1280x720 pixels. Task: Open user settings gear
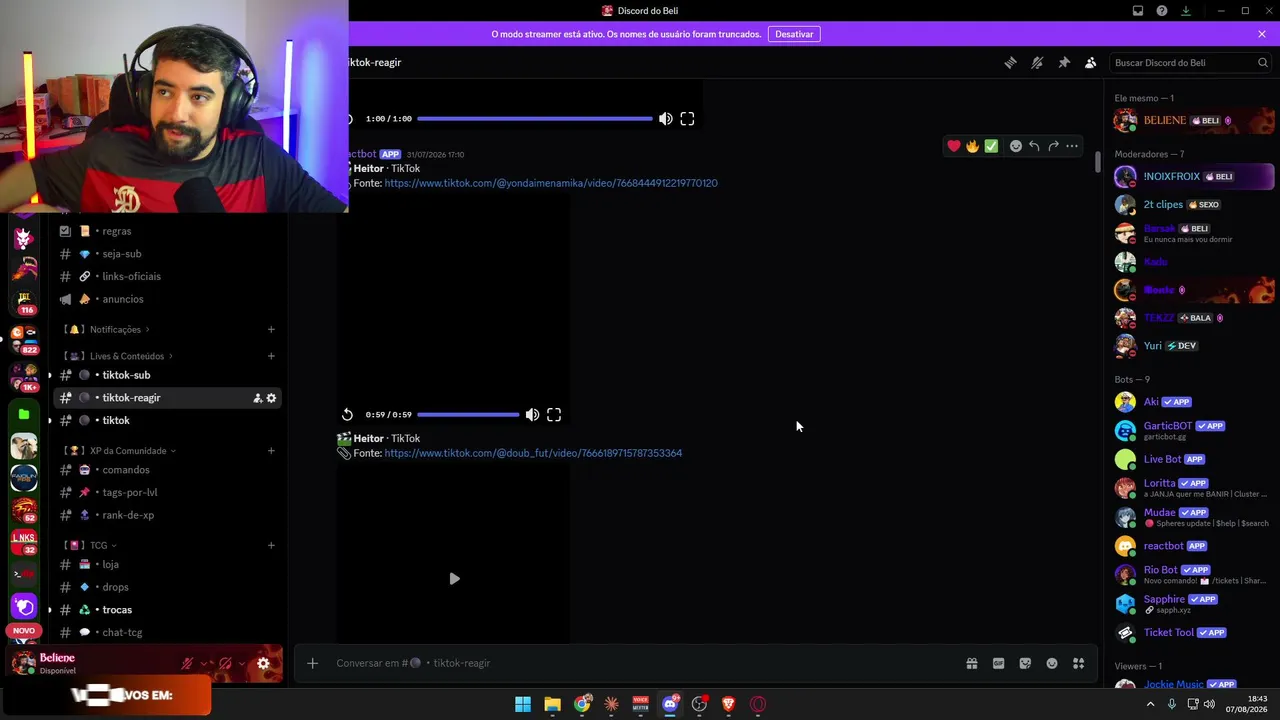click(x=263, y=663)
